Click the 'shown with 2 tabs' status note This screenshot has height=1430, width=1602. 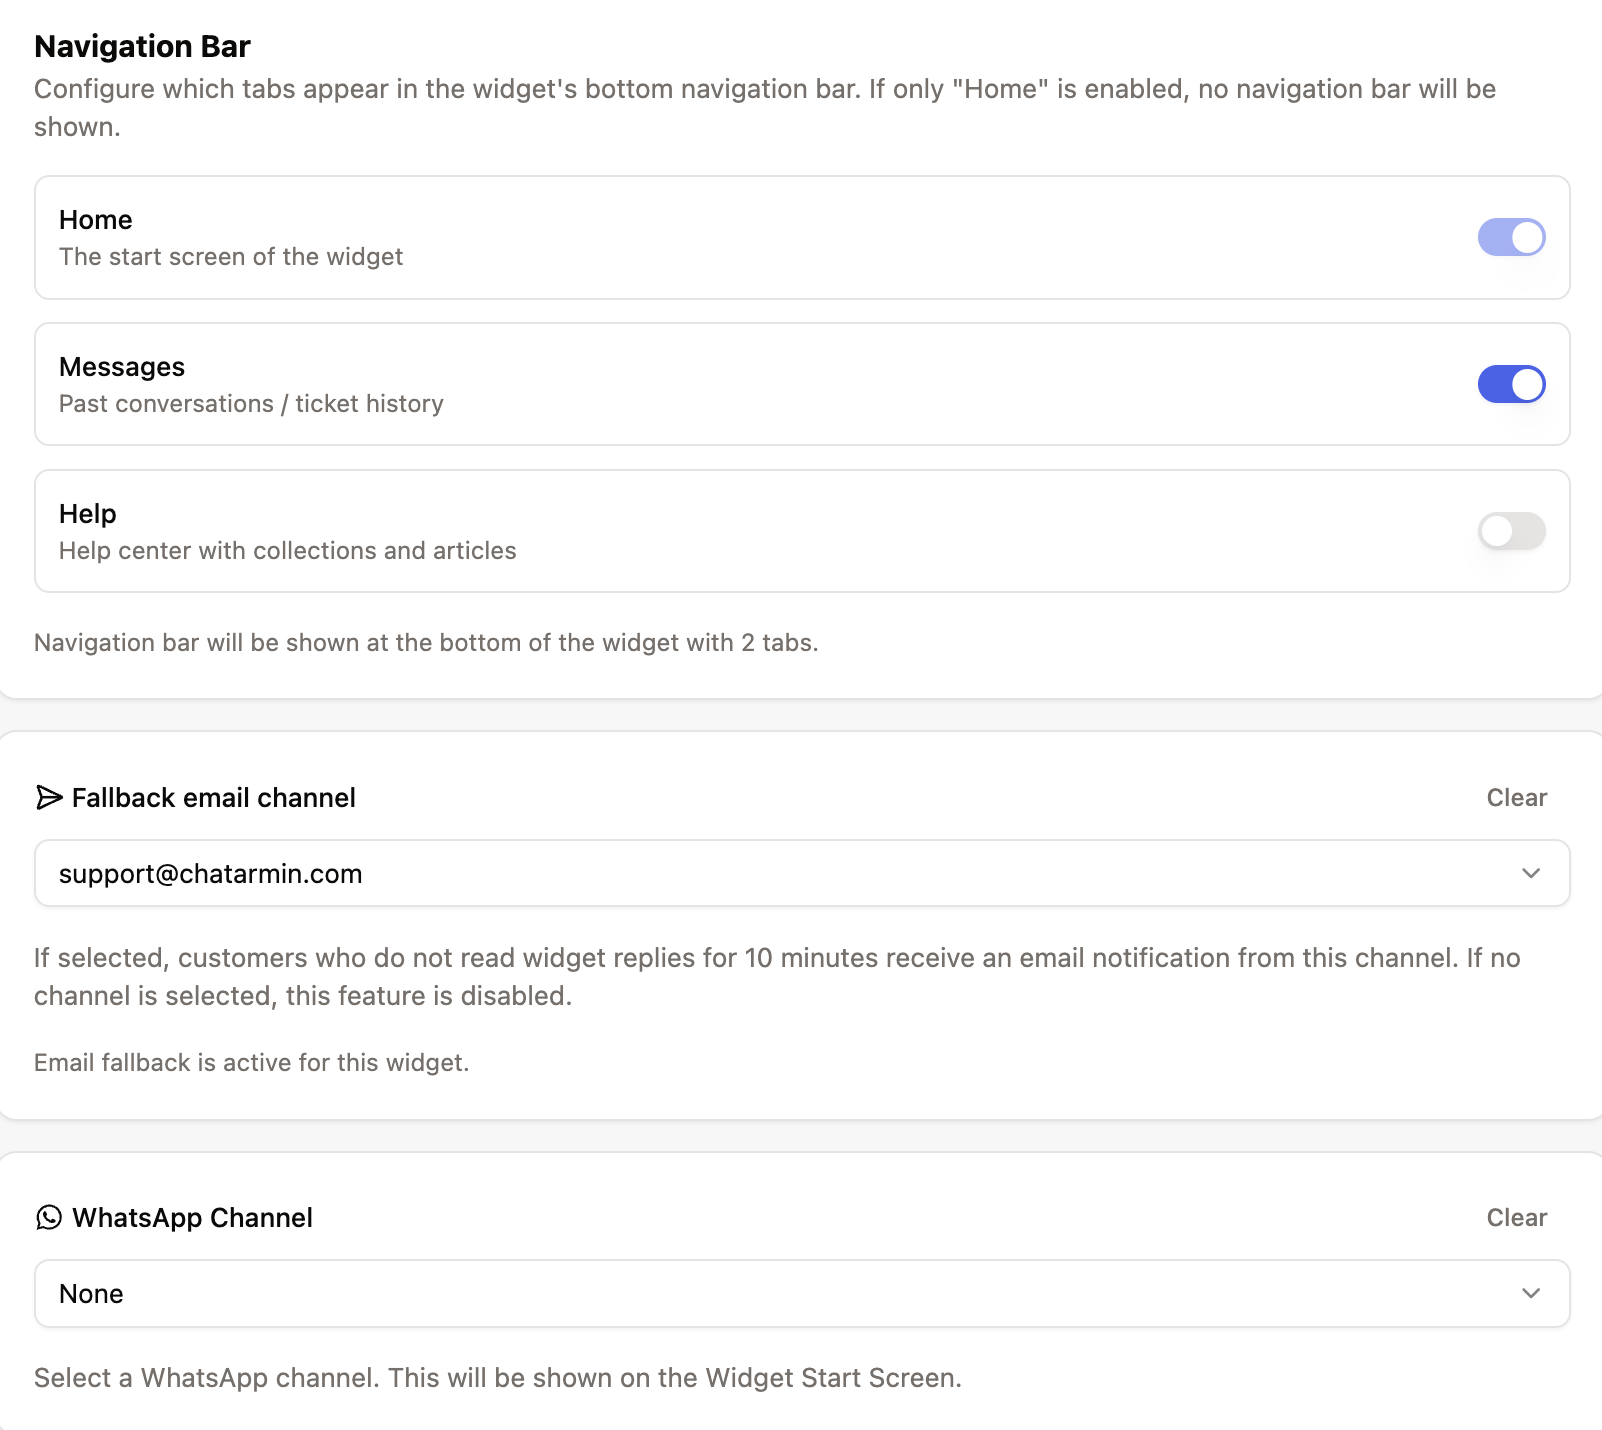click(x=426, y=642)
